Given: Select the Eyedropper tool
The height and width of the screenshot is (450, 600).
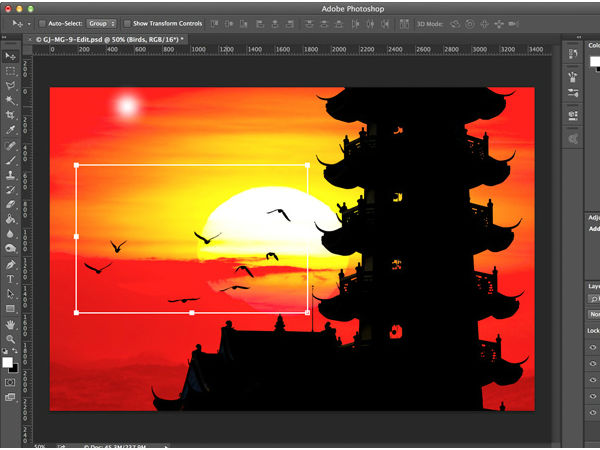Looking at the screenshot, I should tap(11, 130).
